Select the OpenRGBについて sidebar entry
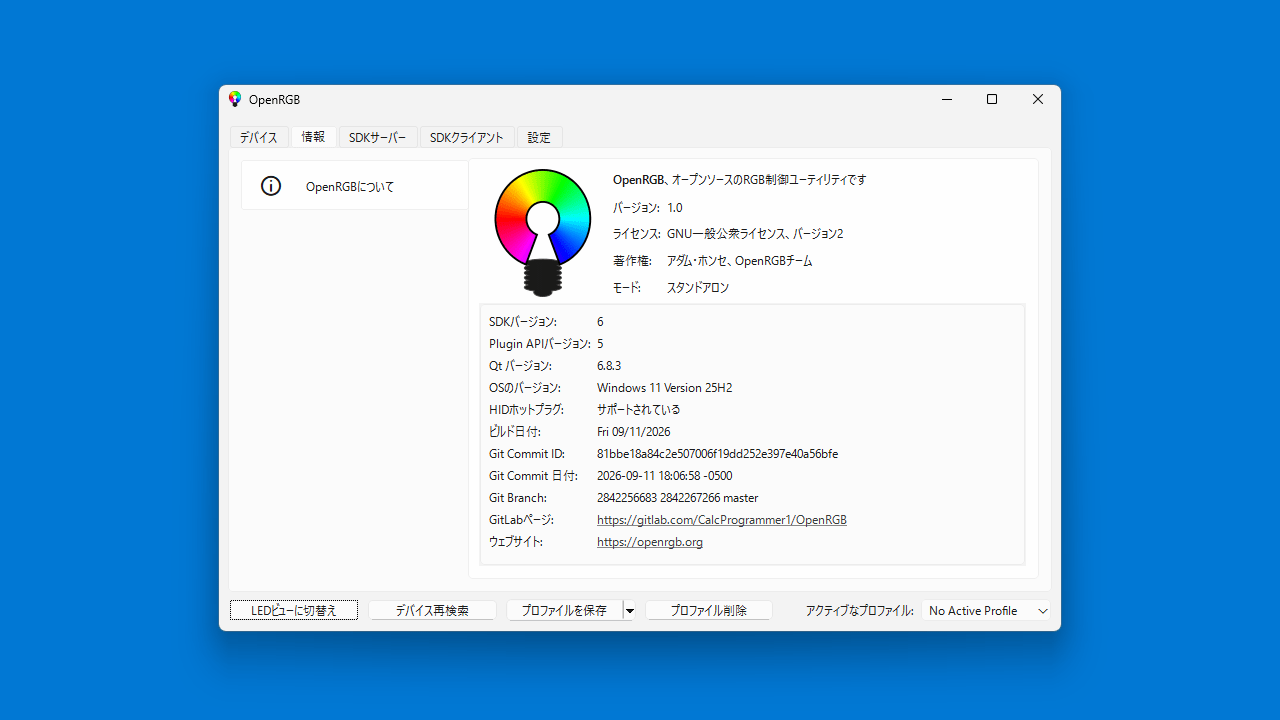Image resolution: width=1280 pixels, height=720 pixels. point(355,186)
